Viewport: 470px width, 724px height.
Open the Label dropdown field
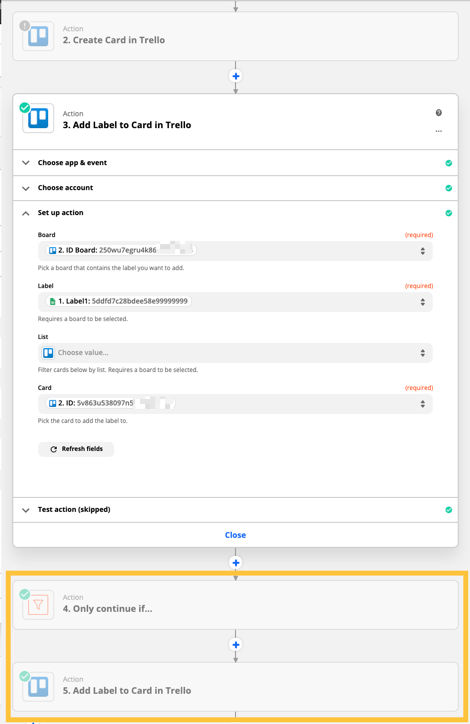click(235, 302)
